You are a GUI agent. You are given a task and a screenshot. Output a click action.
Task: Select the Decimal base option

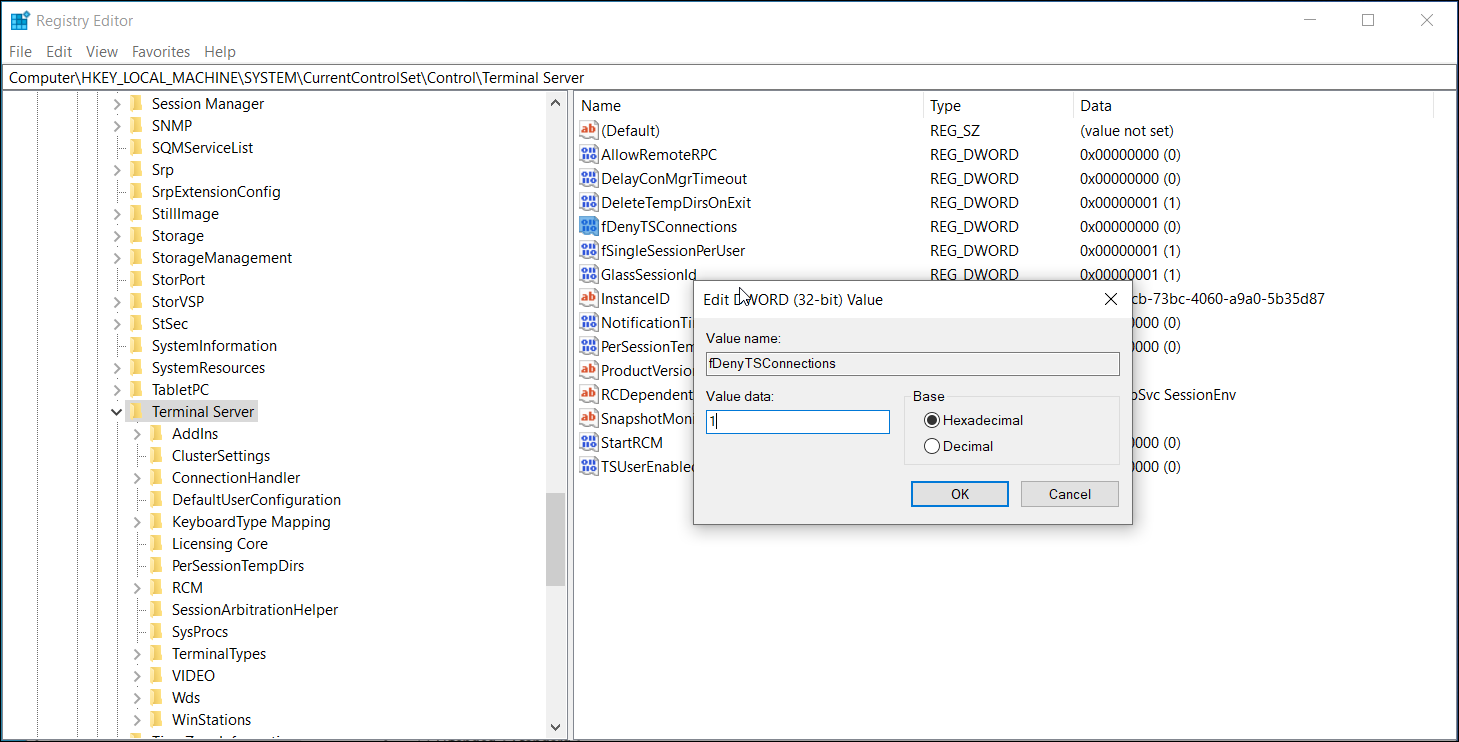pos(932,447)
